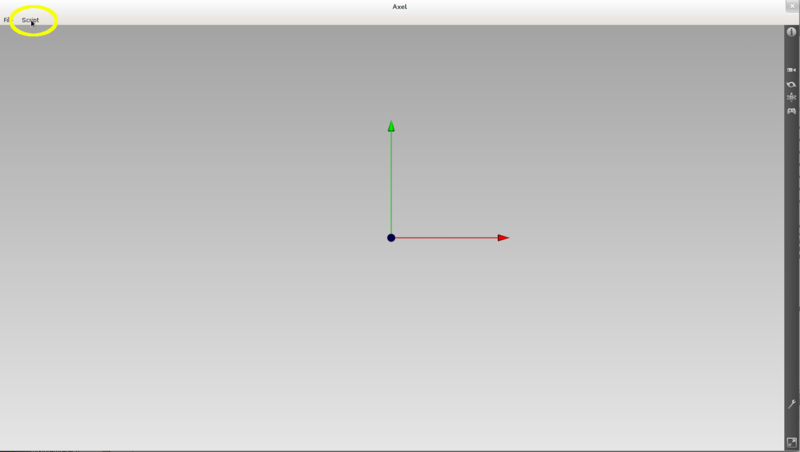
Task: Toggle the eye-shaped view icon
Action: point(791,84)
